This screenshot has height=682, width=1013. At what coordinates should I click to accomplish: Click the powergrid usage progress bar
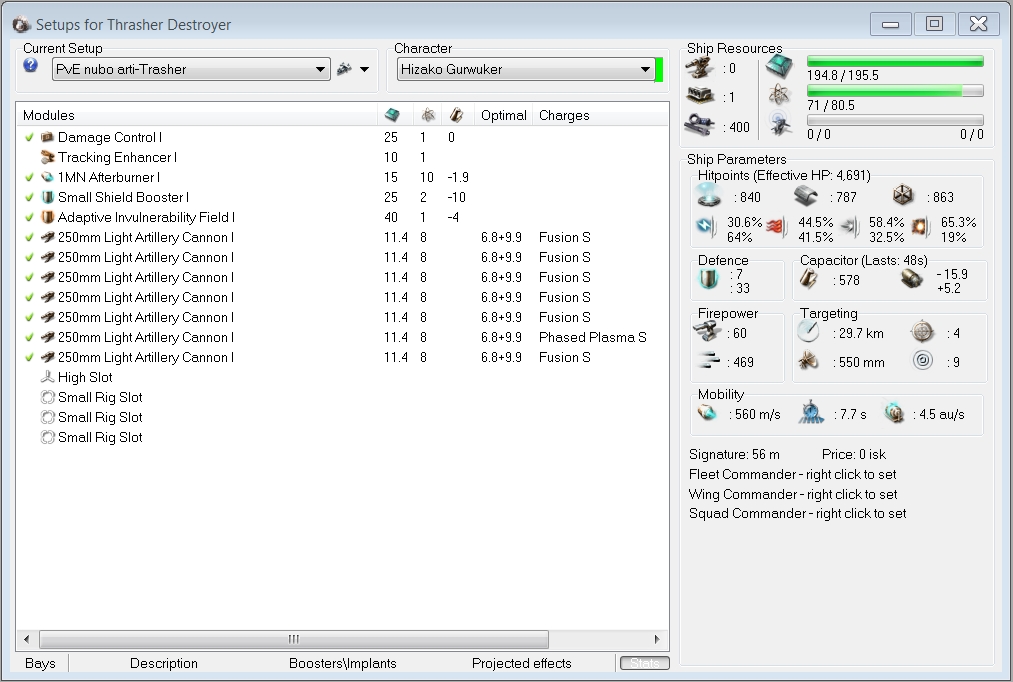895,91
